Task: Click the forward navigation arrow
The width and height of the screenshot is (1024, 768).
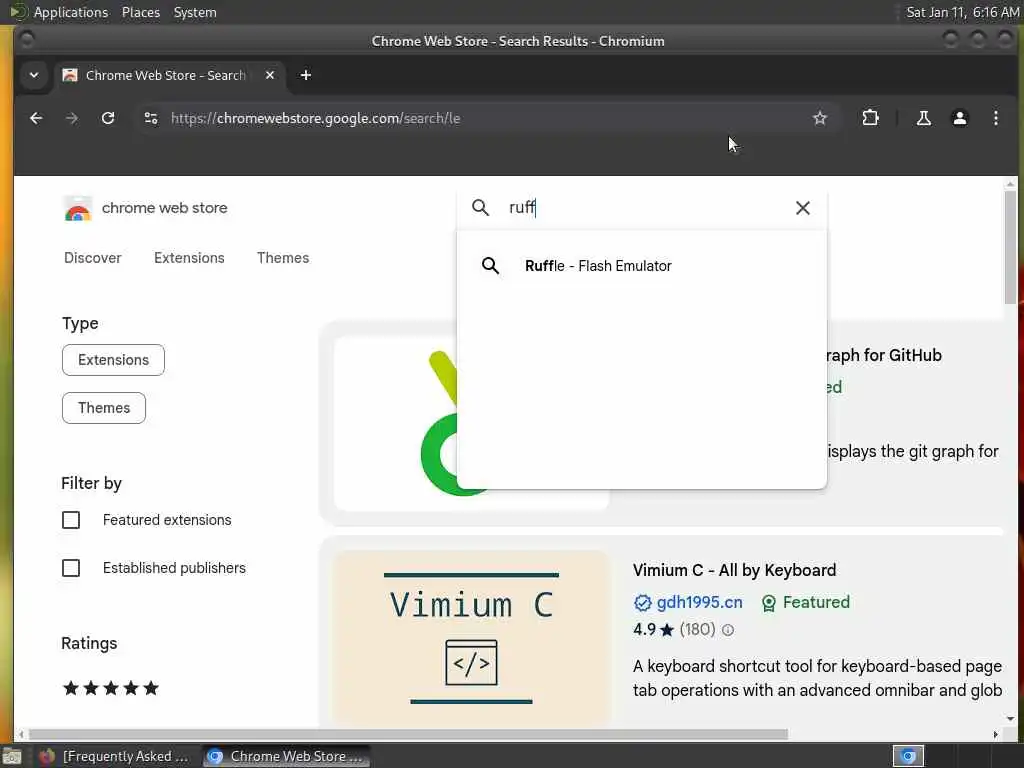Action: pyautogui.click(x=72, y=118)
